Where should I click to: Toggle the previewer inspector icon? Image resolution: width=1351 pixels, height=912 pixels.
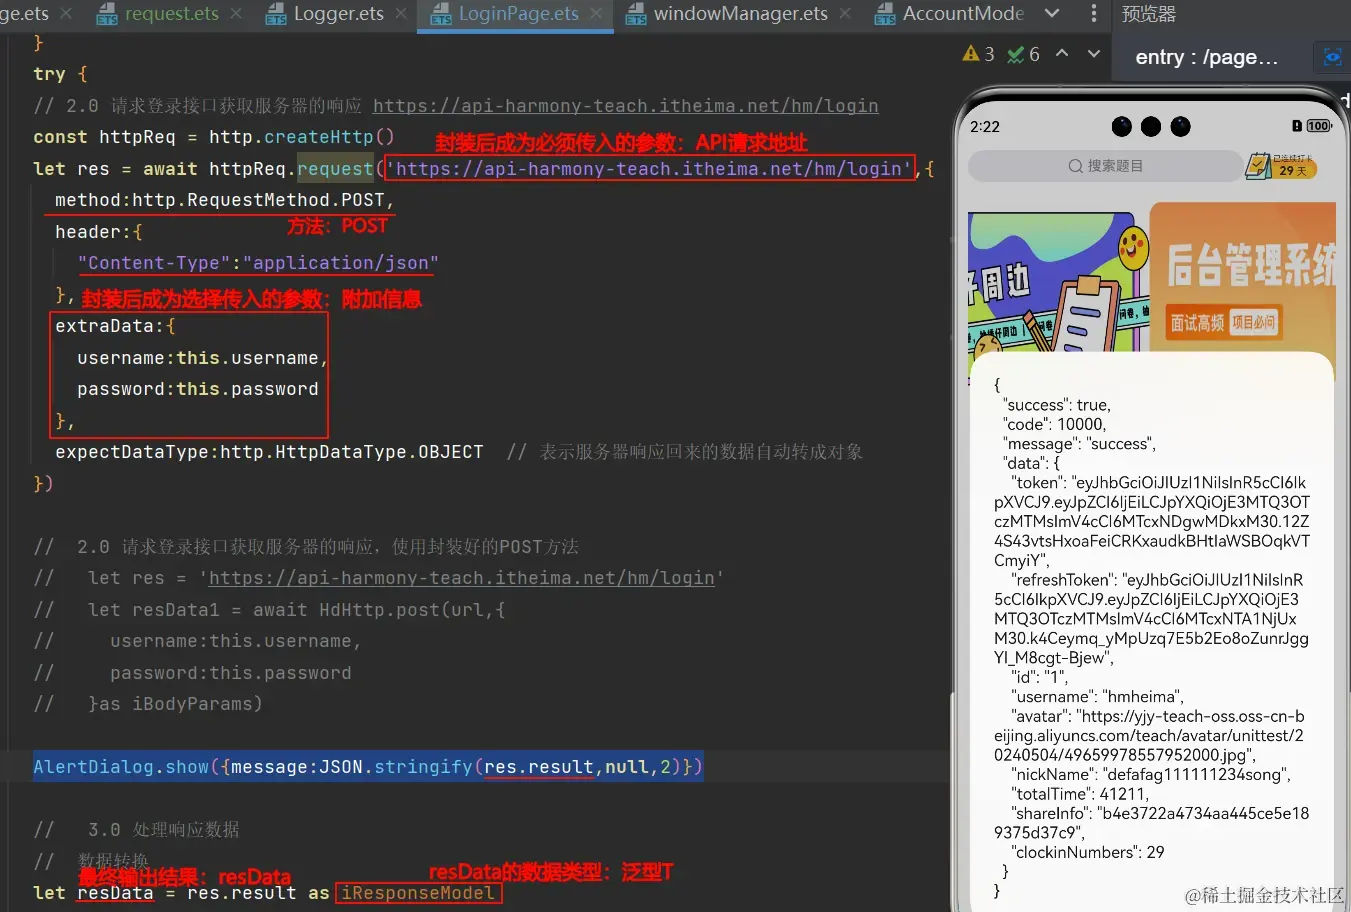[1332, 57]
